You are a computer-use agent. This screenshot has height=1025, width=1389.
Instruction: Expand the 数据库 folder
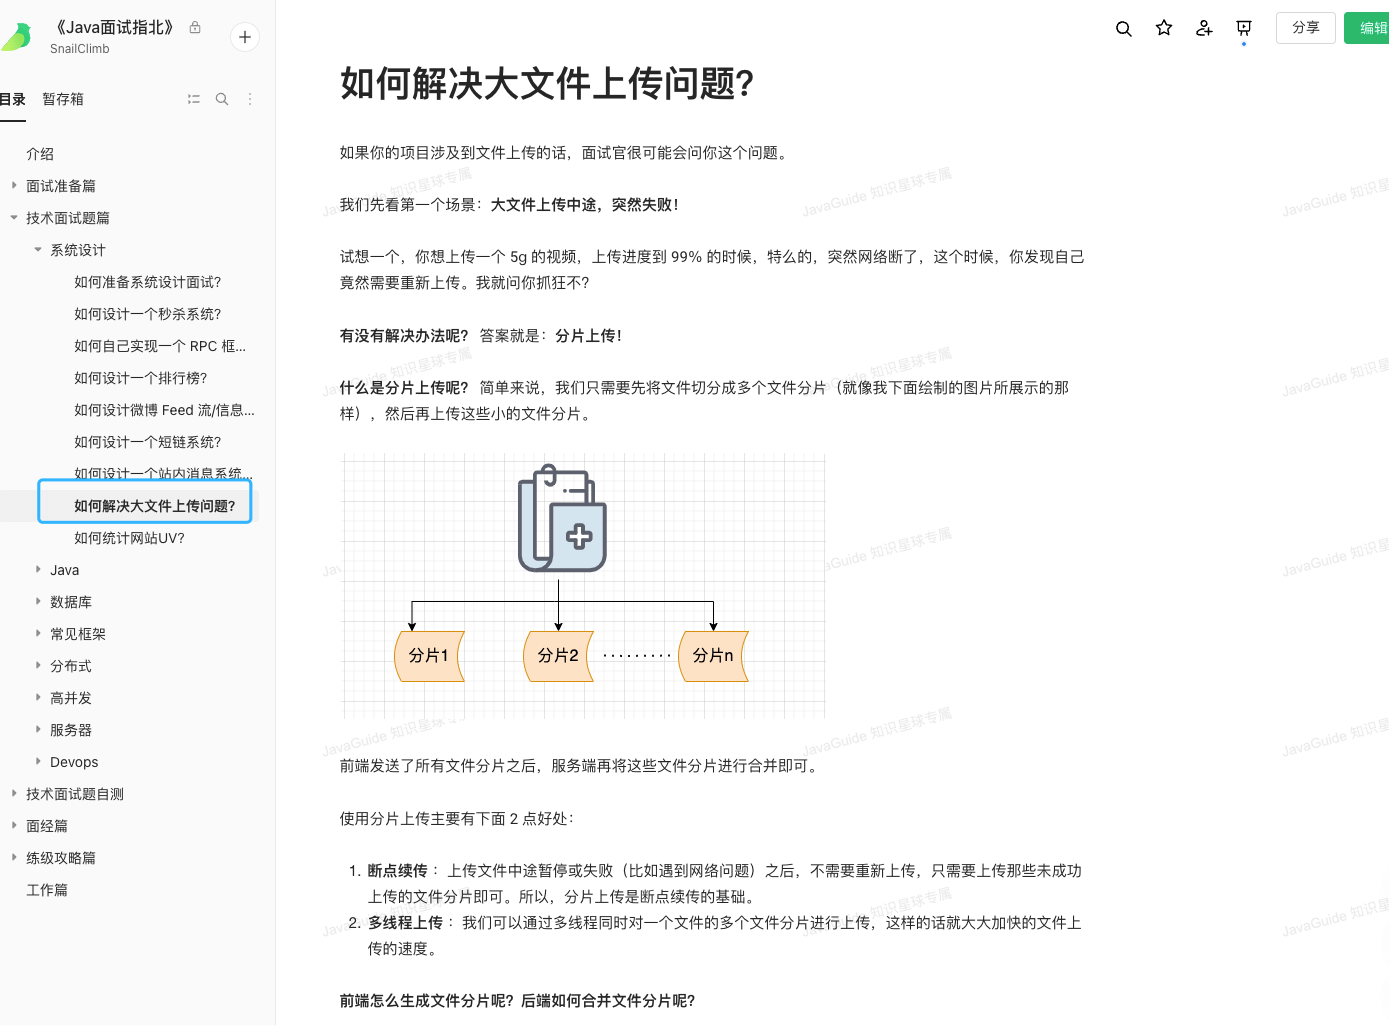(x=38, y=601)
